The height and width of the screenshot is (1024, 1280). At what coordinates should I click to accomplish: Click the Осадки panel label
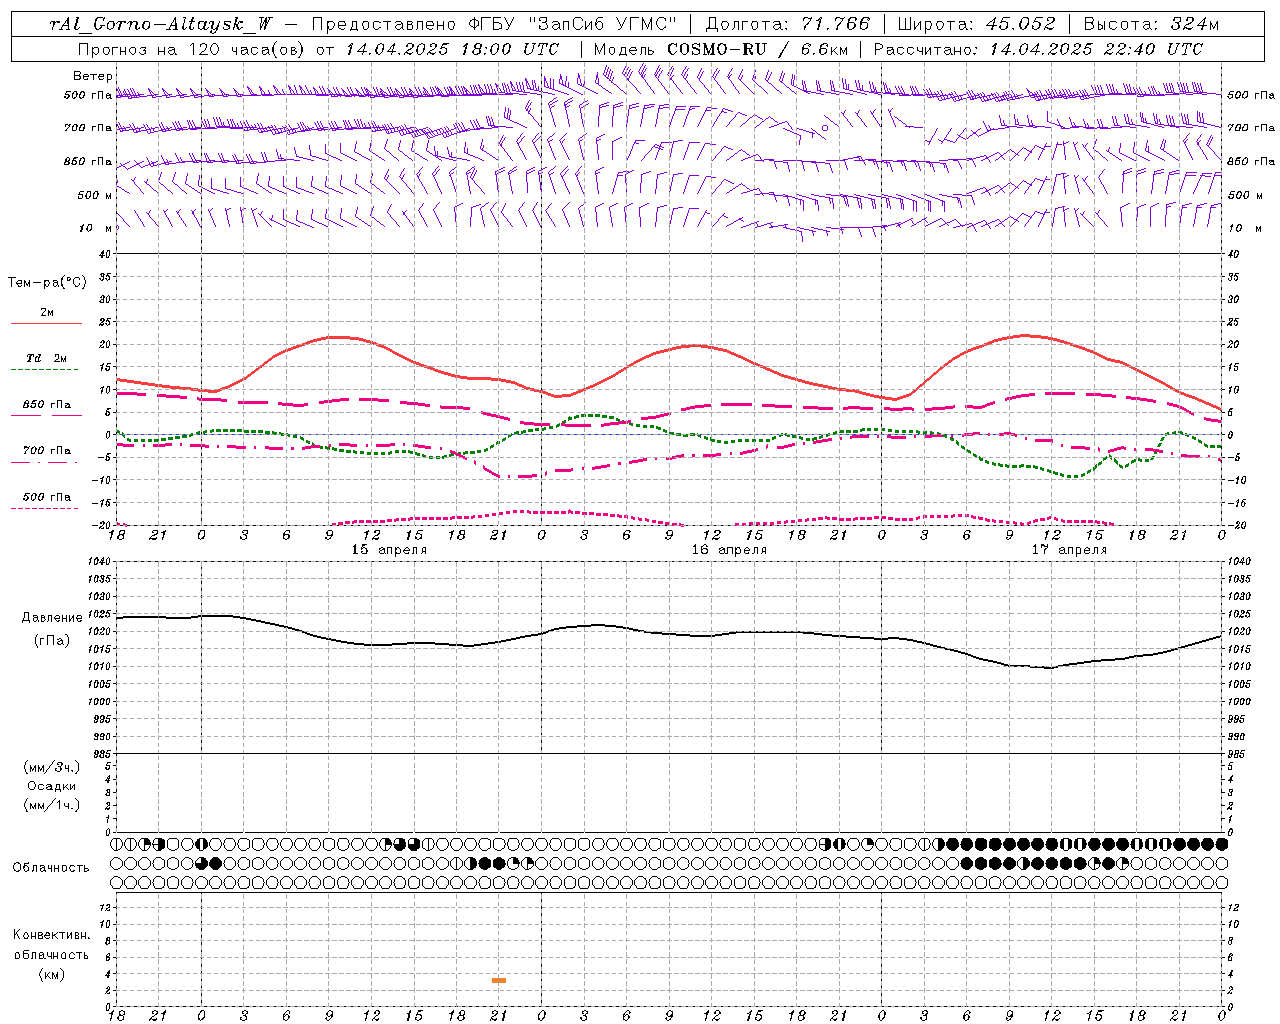51,786
